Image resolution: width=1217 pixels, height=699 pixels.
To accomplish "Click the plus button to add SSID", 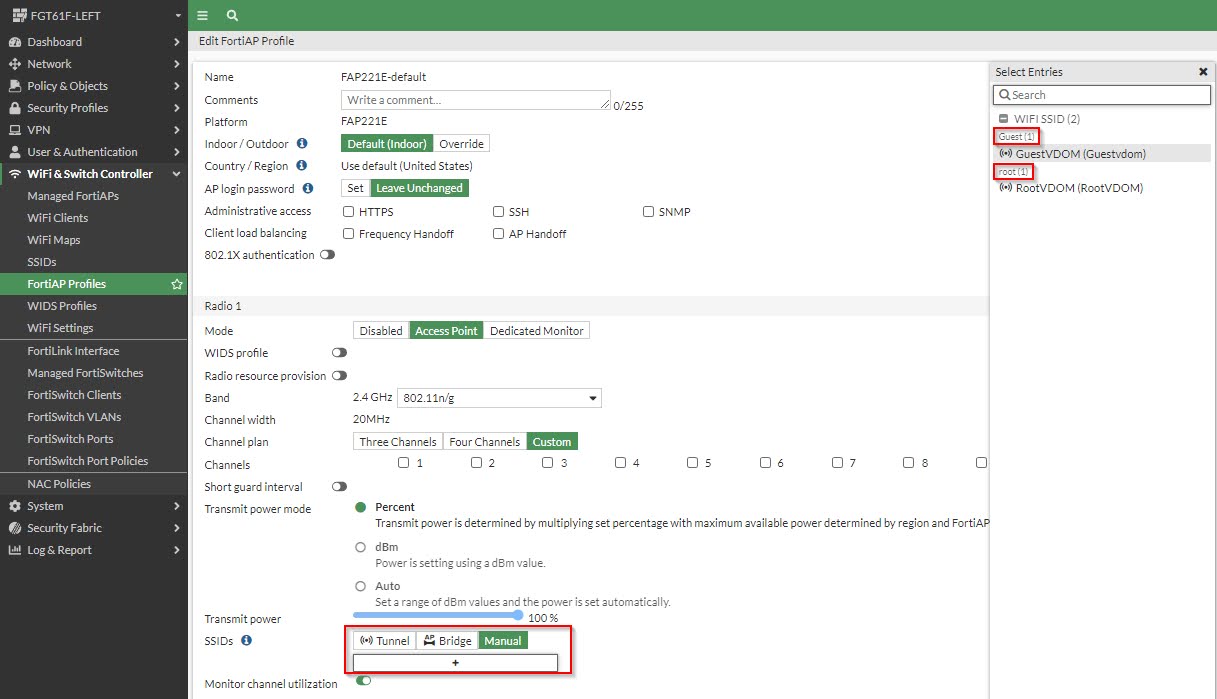I will [x=455, y=663].
